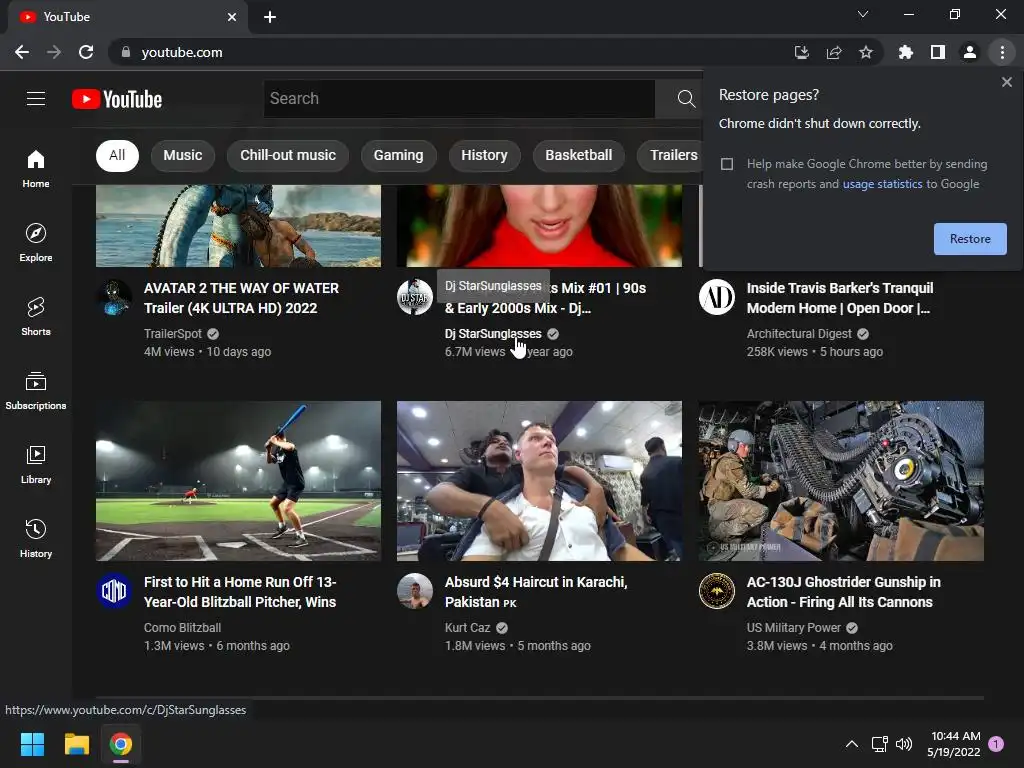
Task: Go to Home in sidebar
Action: point(36,168)
